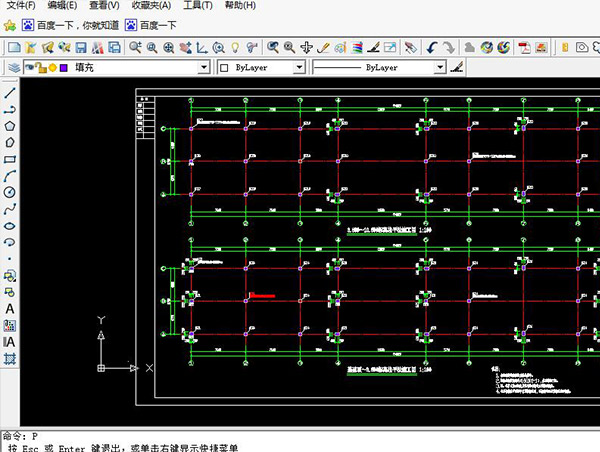The height and width of the screenshot is (452, 600).
Task: Select the Line drawing tool
Action: coord(10,92)
